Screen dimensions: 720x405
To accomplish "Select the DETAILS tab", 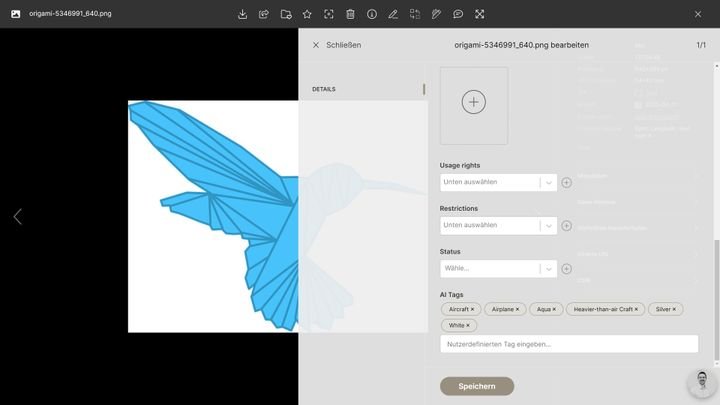I will tap(324, 89).
